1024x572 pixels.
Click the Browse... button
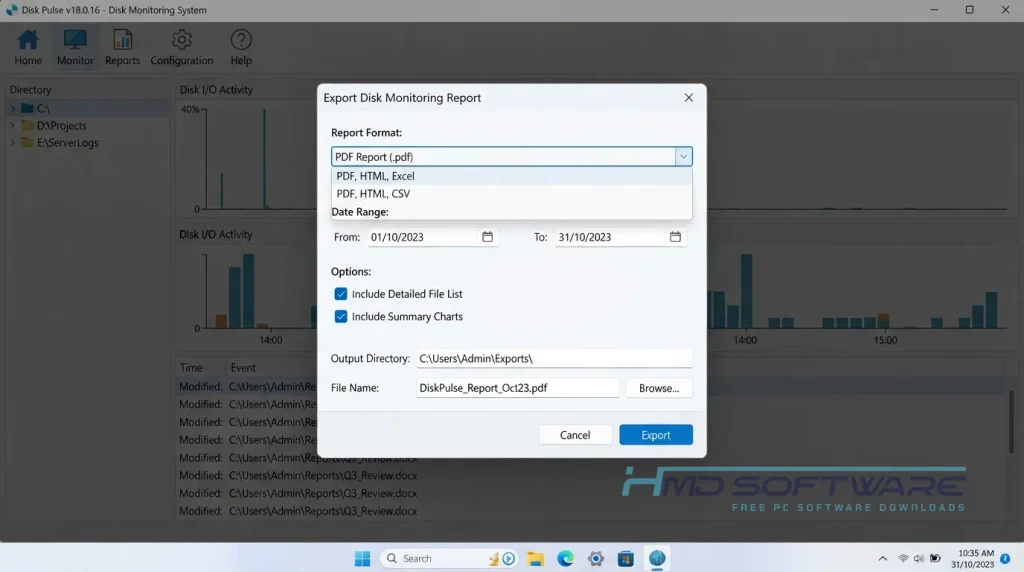click(x=658, y=388)
